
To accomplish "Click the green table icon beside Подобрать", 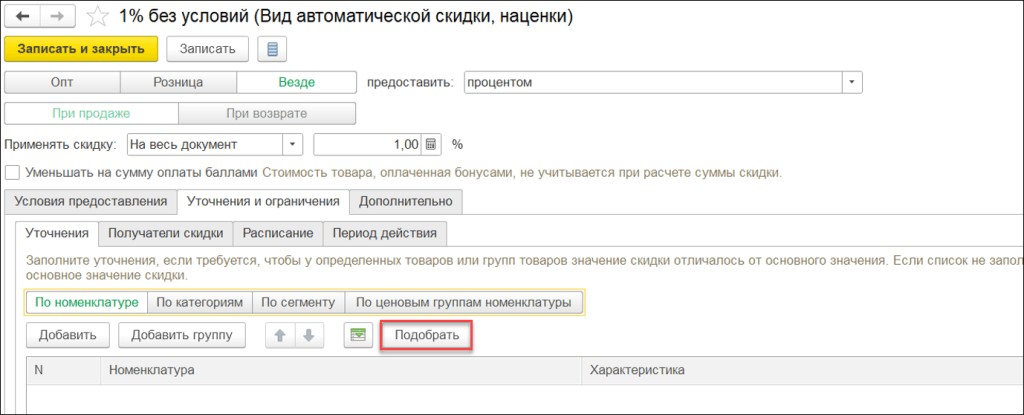I will [358, 335].
